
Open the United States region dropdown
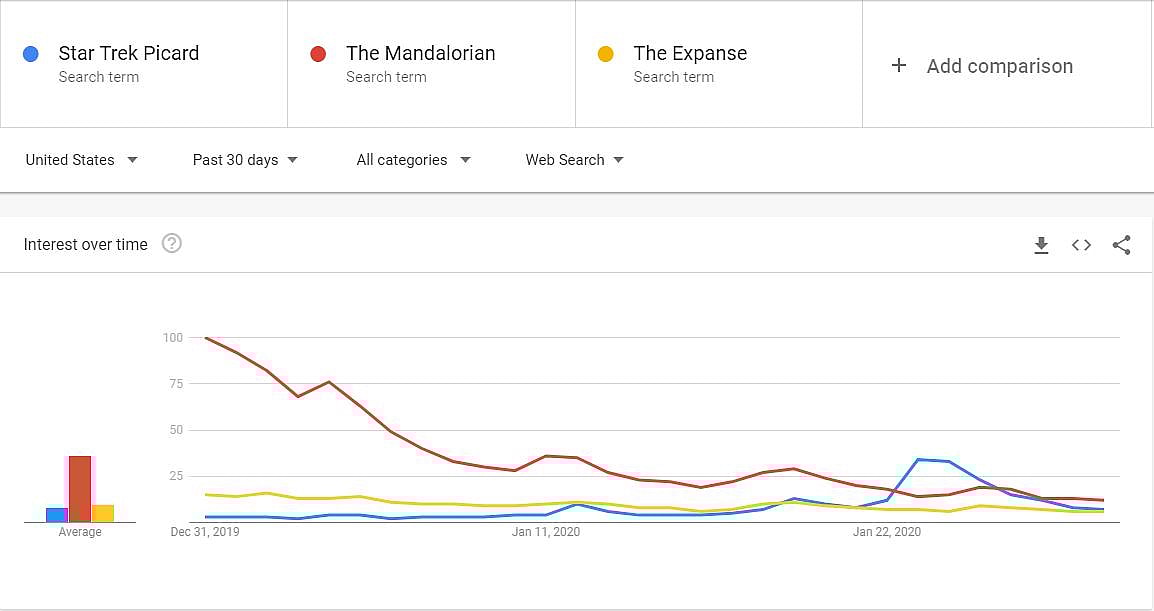coord(81,160)
